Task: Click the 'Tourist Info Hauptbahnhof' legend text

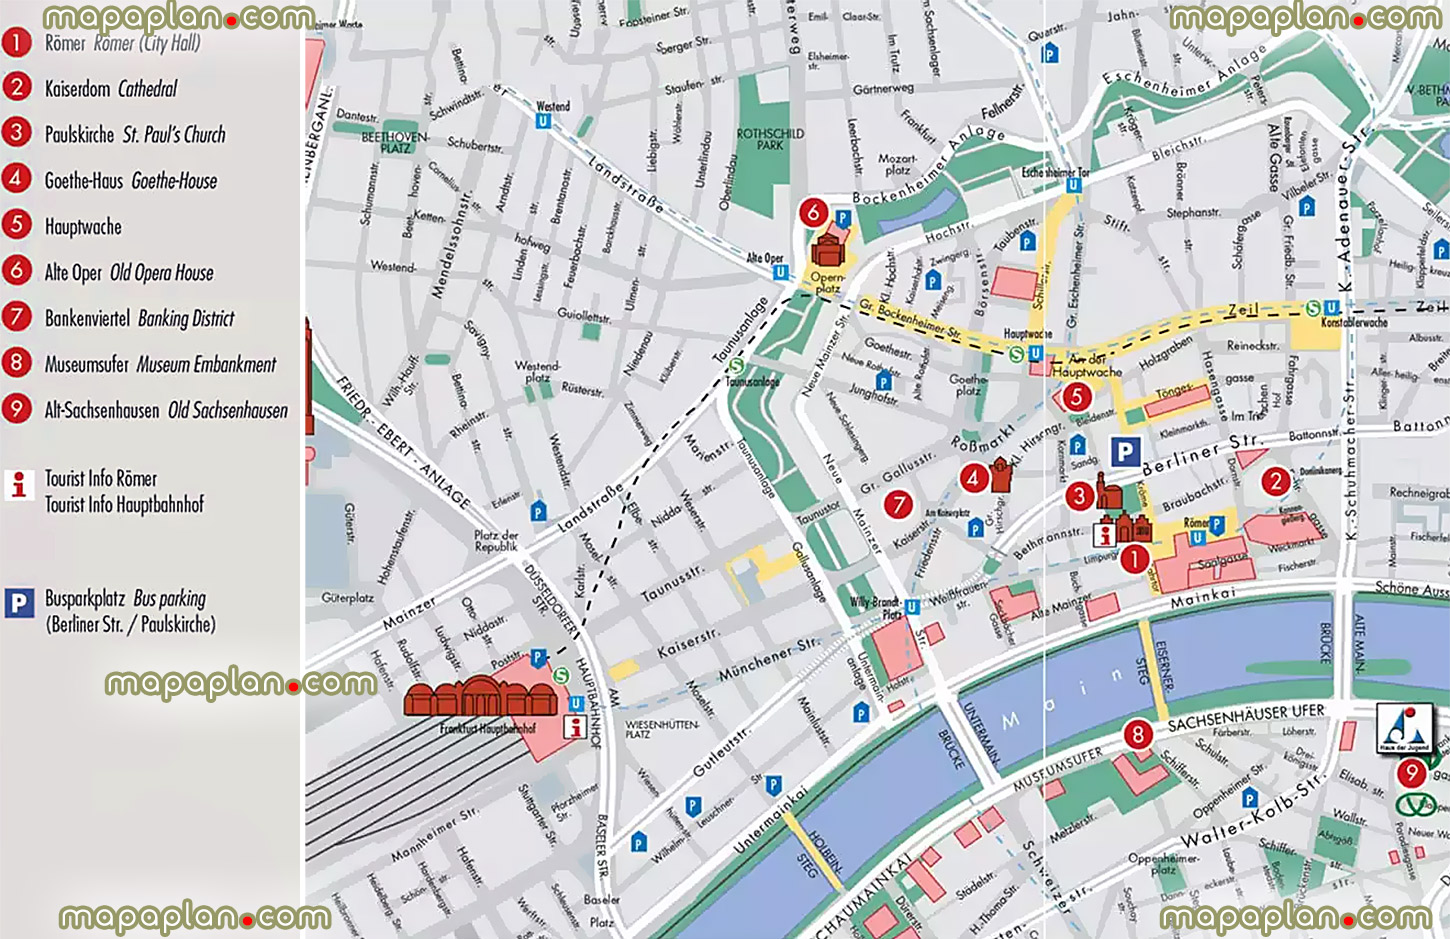Action: tap(124, 504)
